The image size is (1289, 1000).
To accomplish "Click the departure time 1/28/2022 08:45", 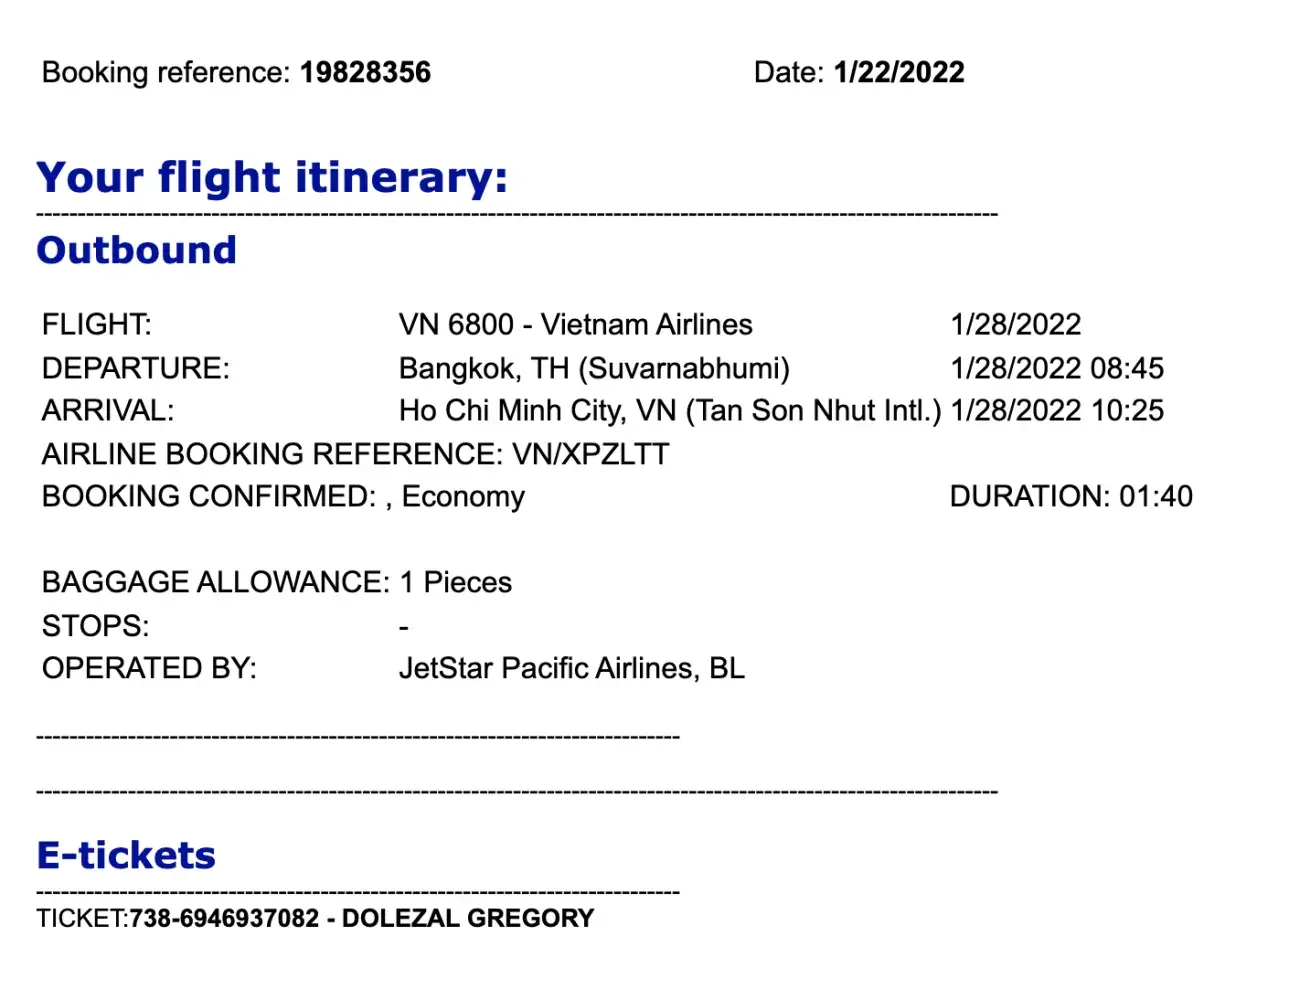I will pyautogui.click(x=1057, y=369).
